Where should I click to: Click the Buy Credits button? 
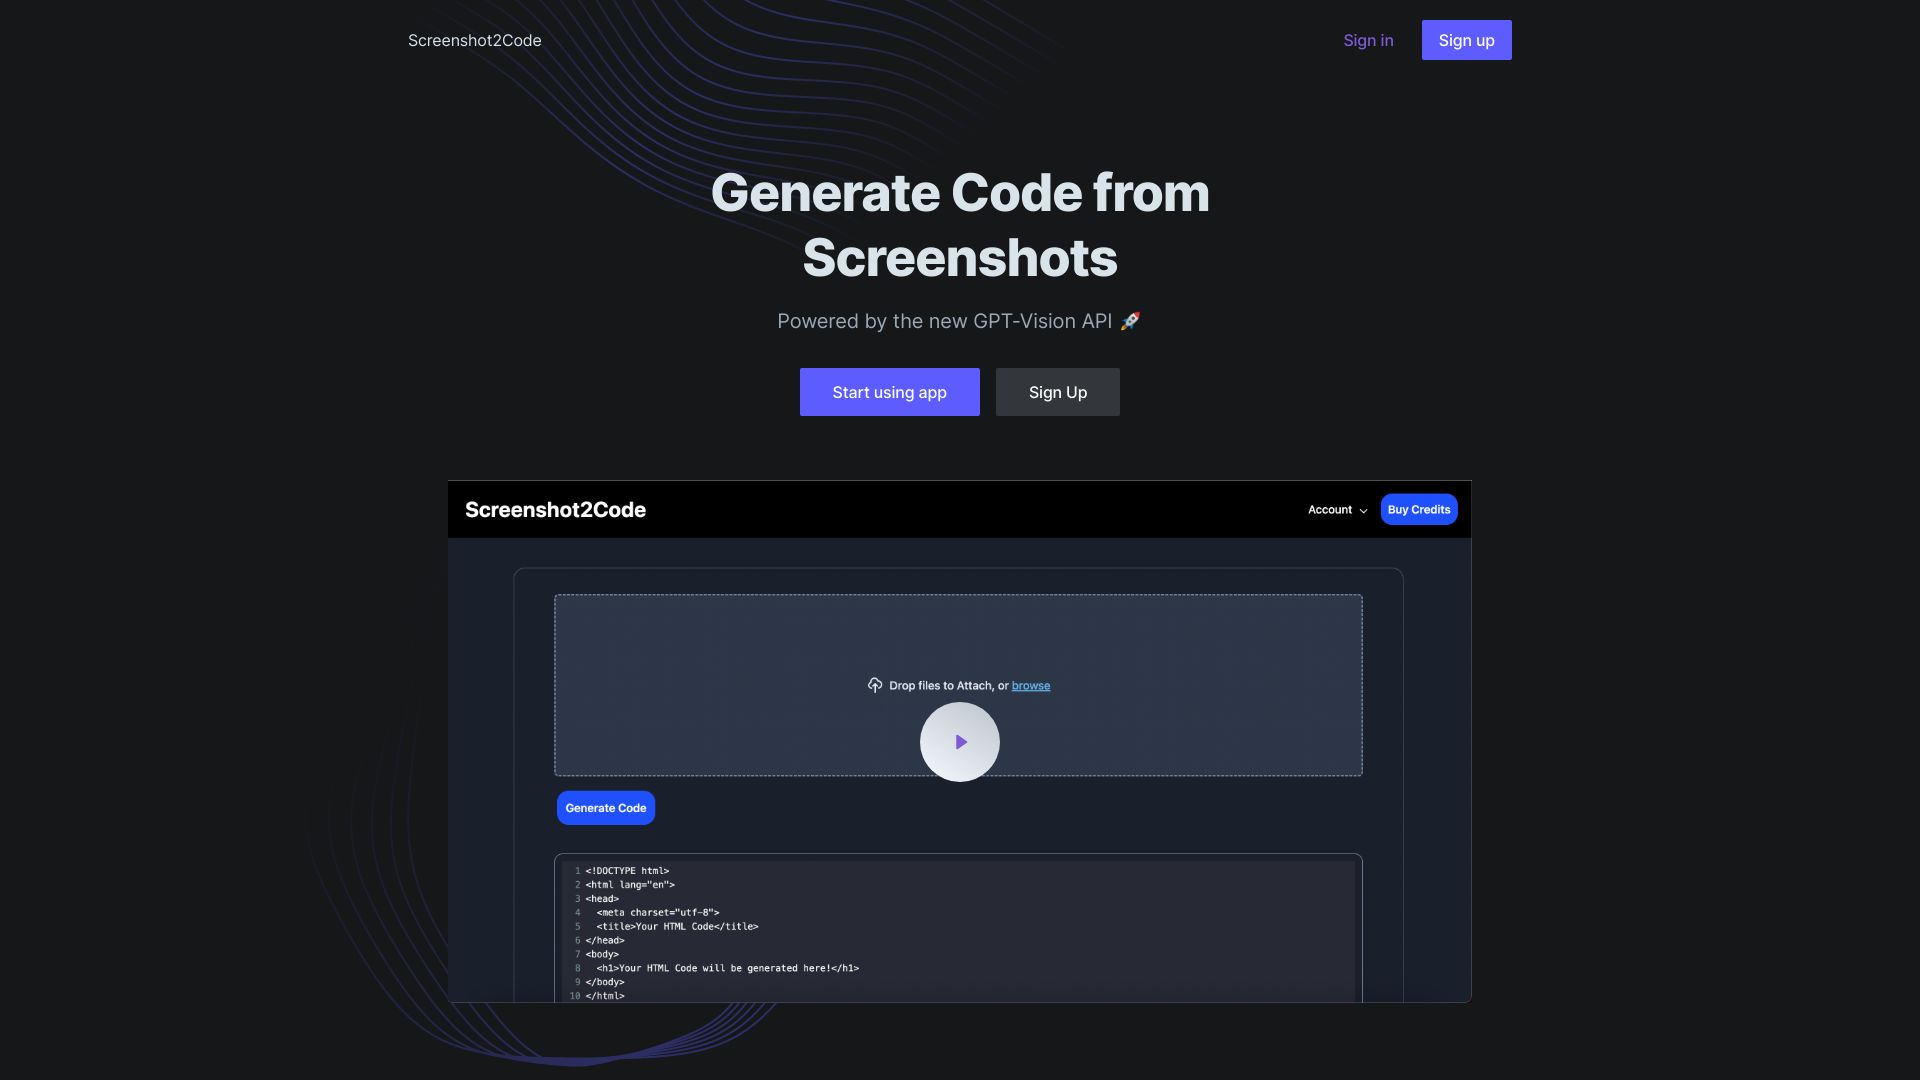pyautogui.click(x=1419, y=508)
